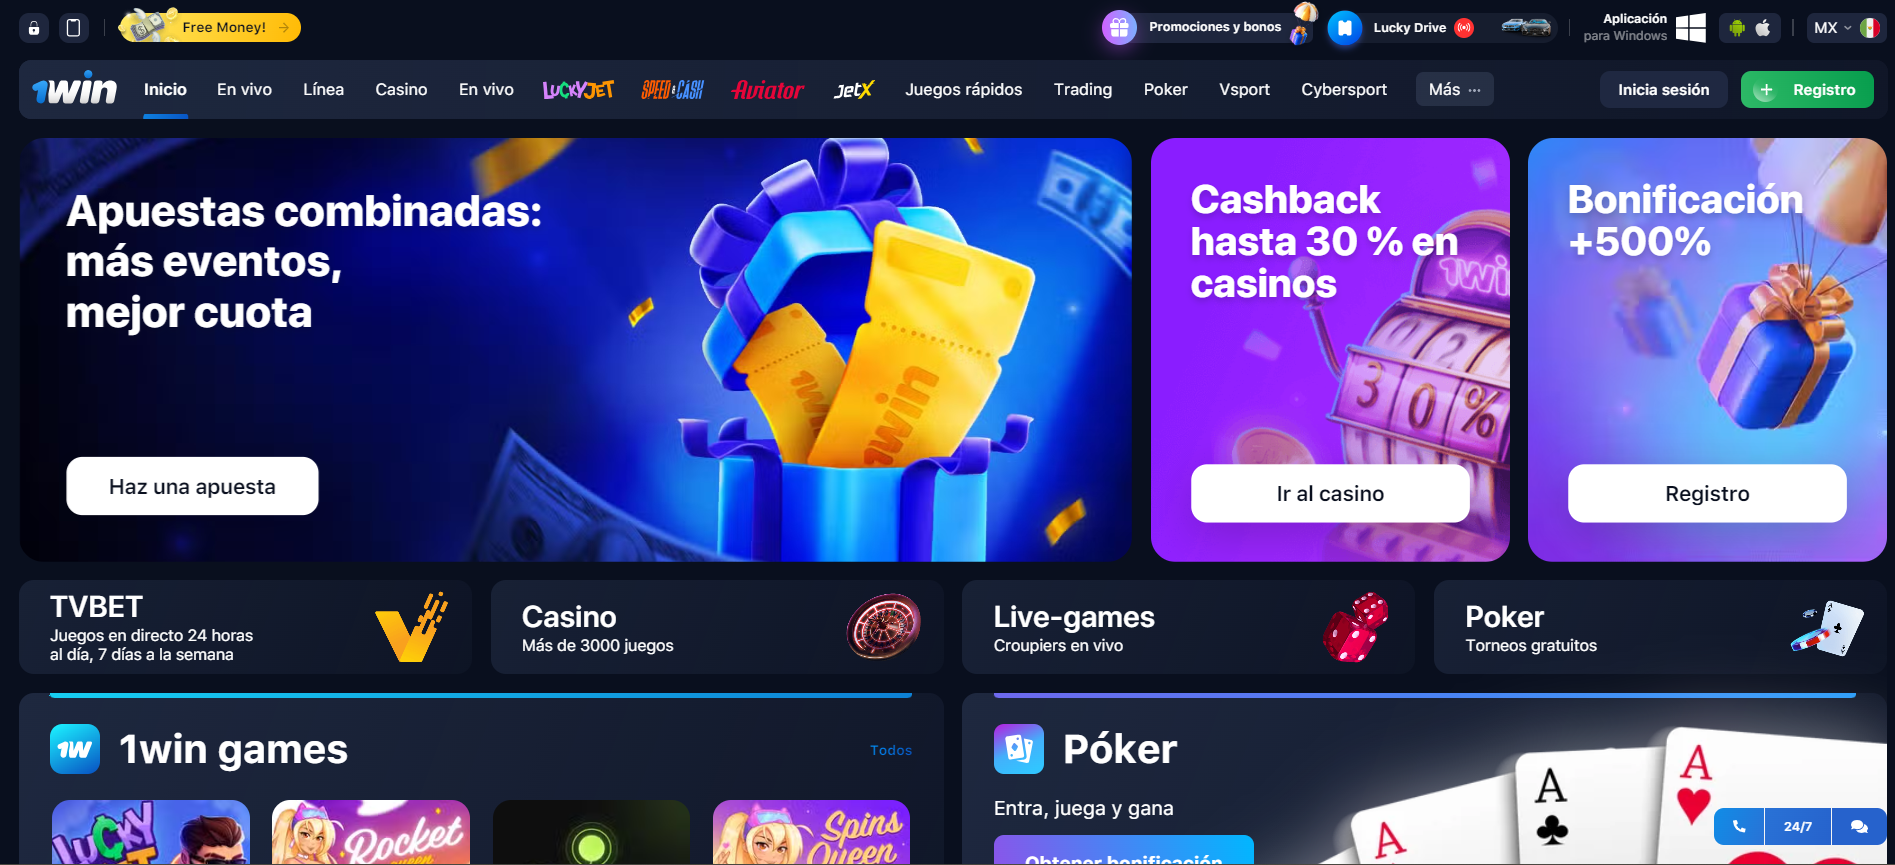Open the Casino tab in navigation
Screen dimensions: 1895x865
pos(401,90)
